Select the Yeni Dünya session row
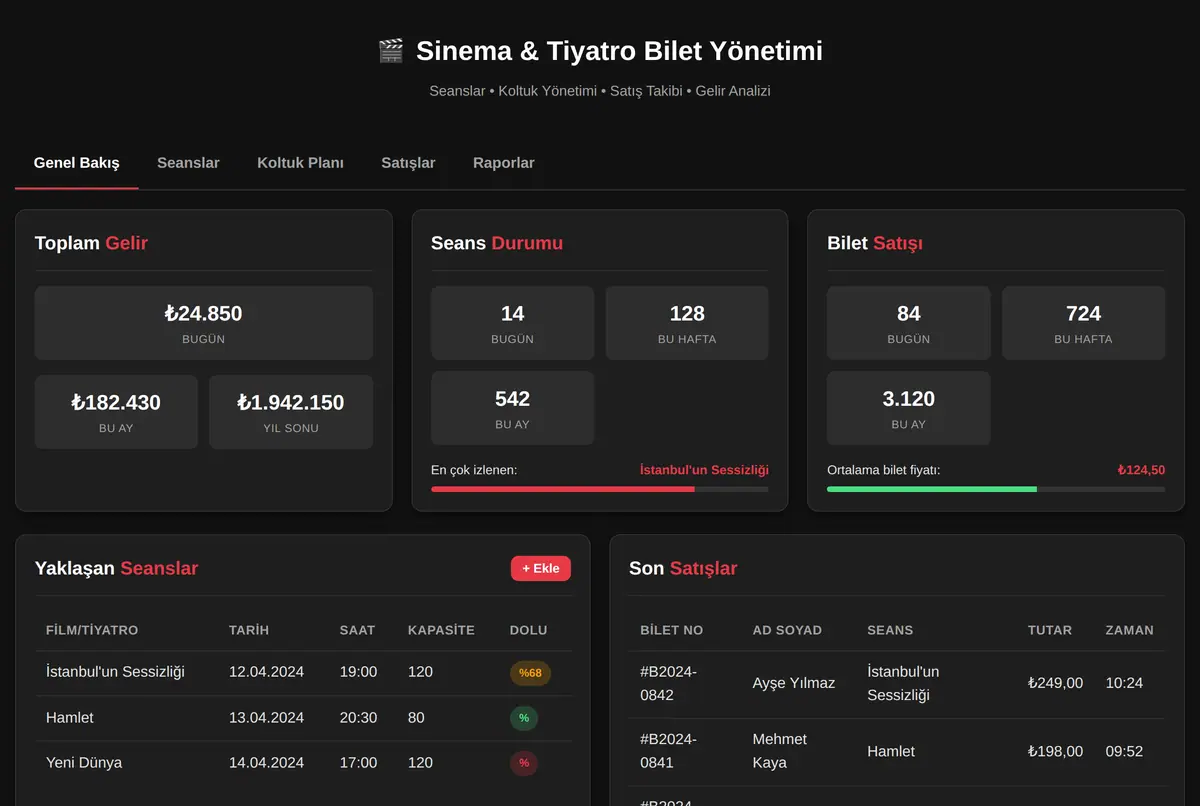The image size is (1200, 806). [304, 763]
